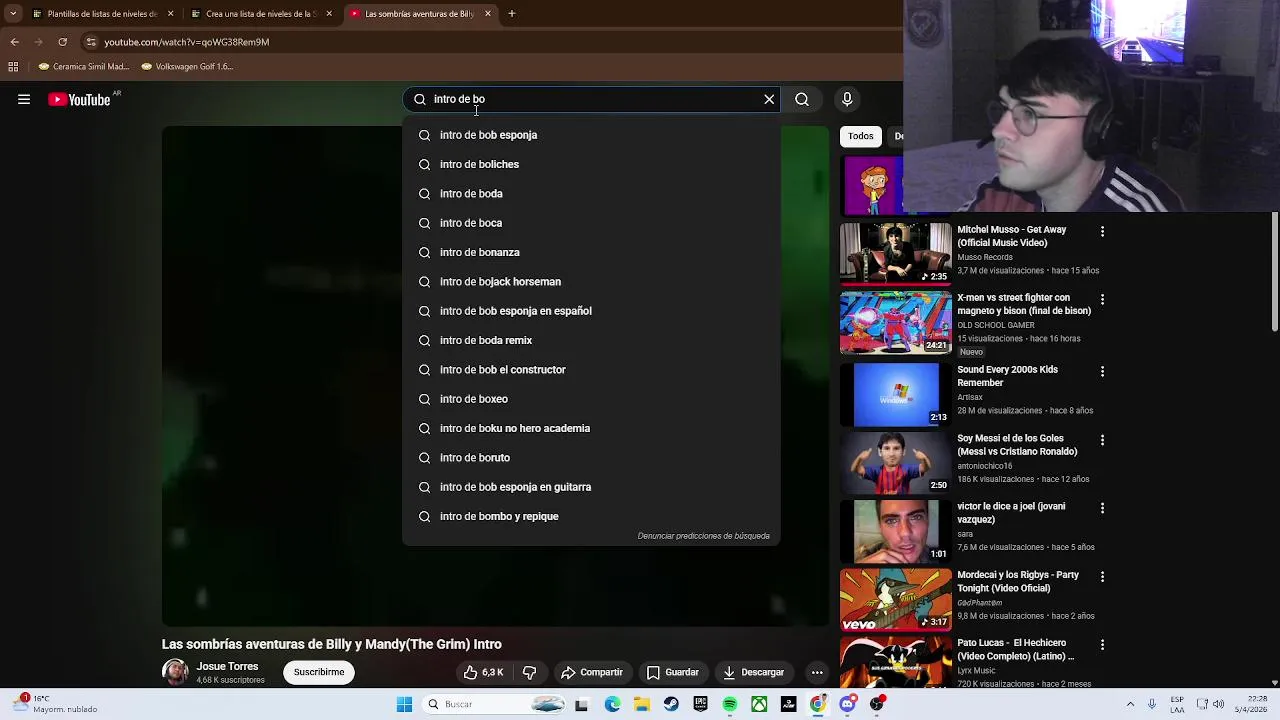Open a new browser tab with plus
Viewport: 1280px width, 720px height.
coord(512,14)
